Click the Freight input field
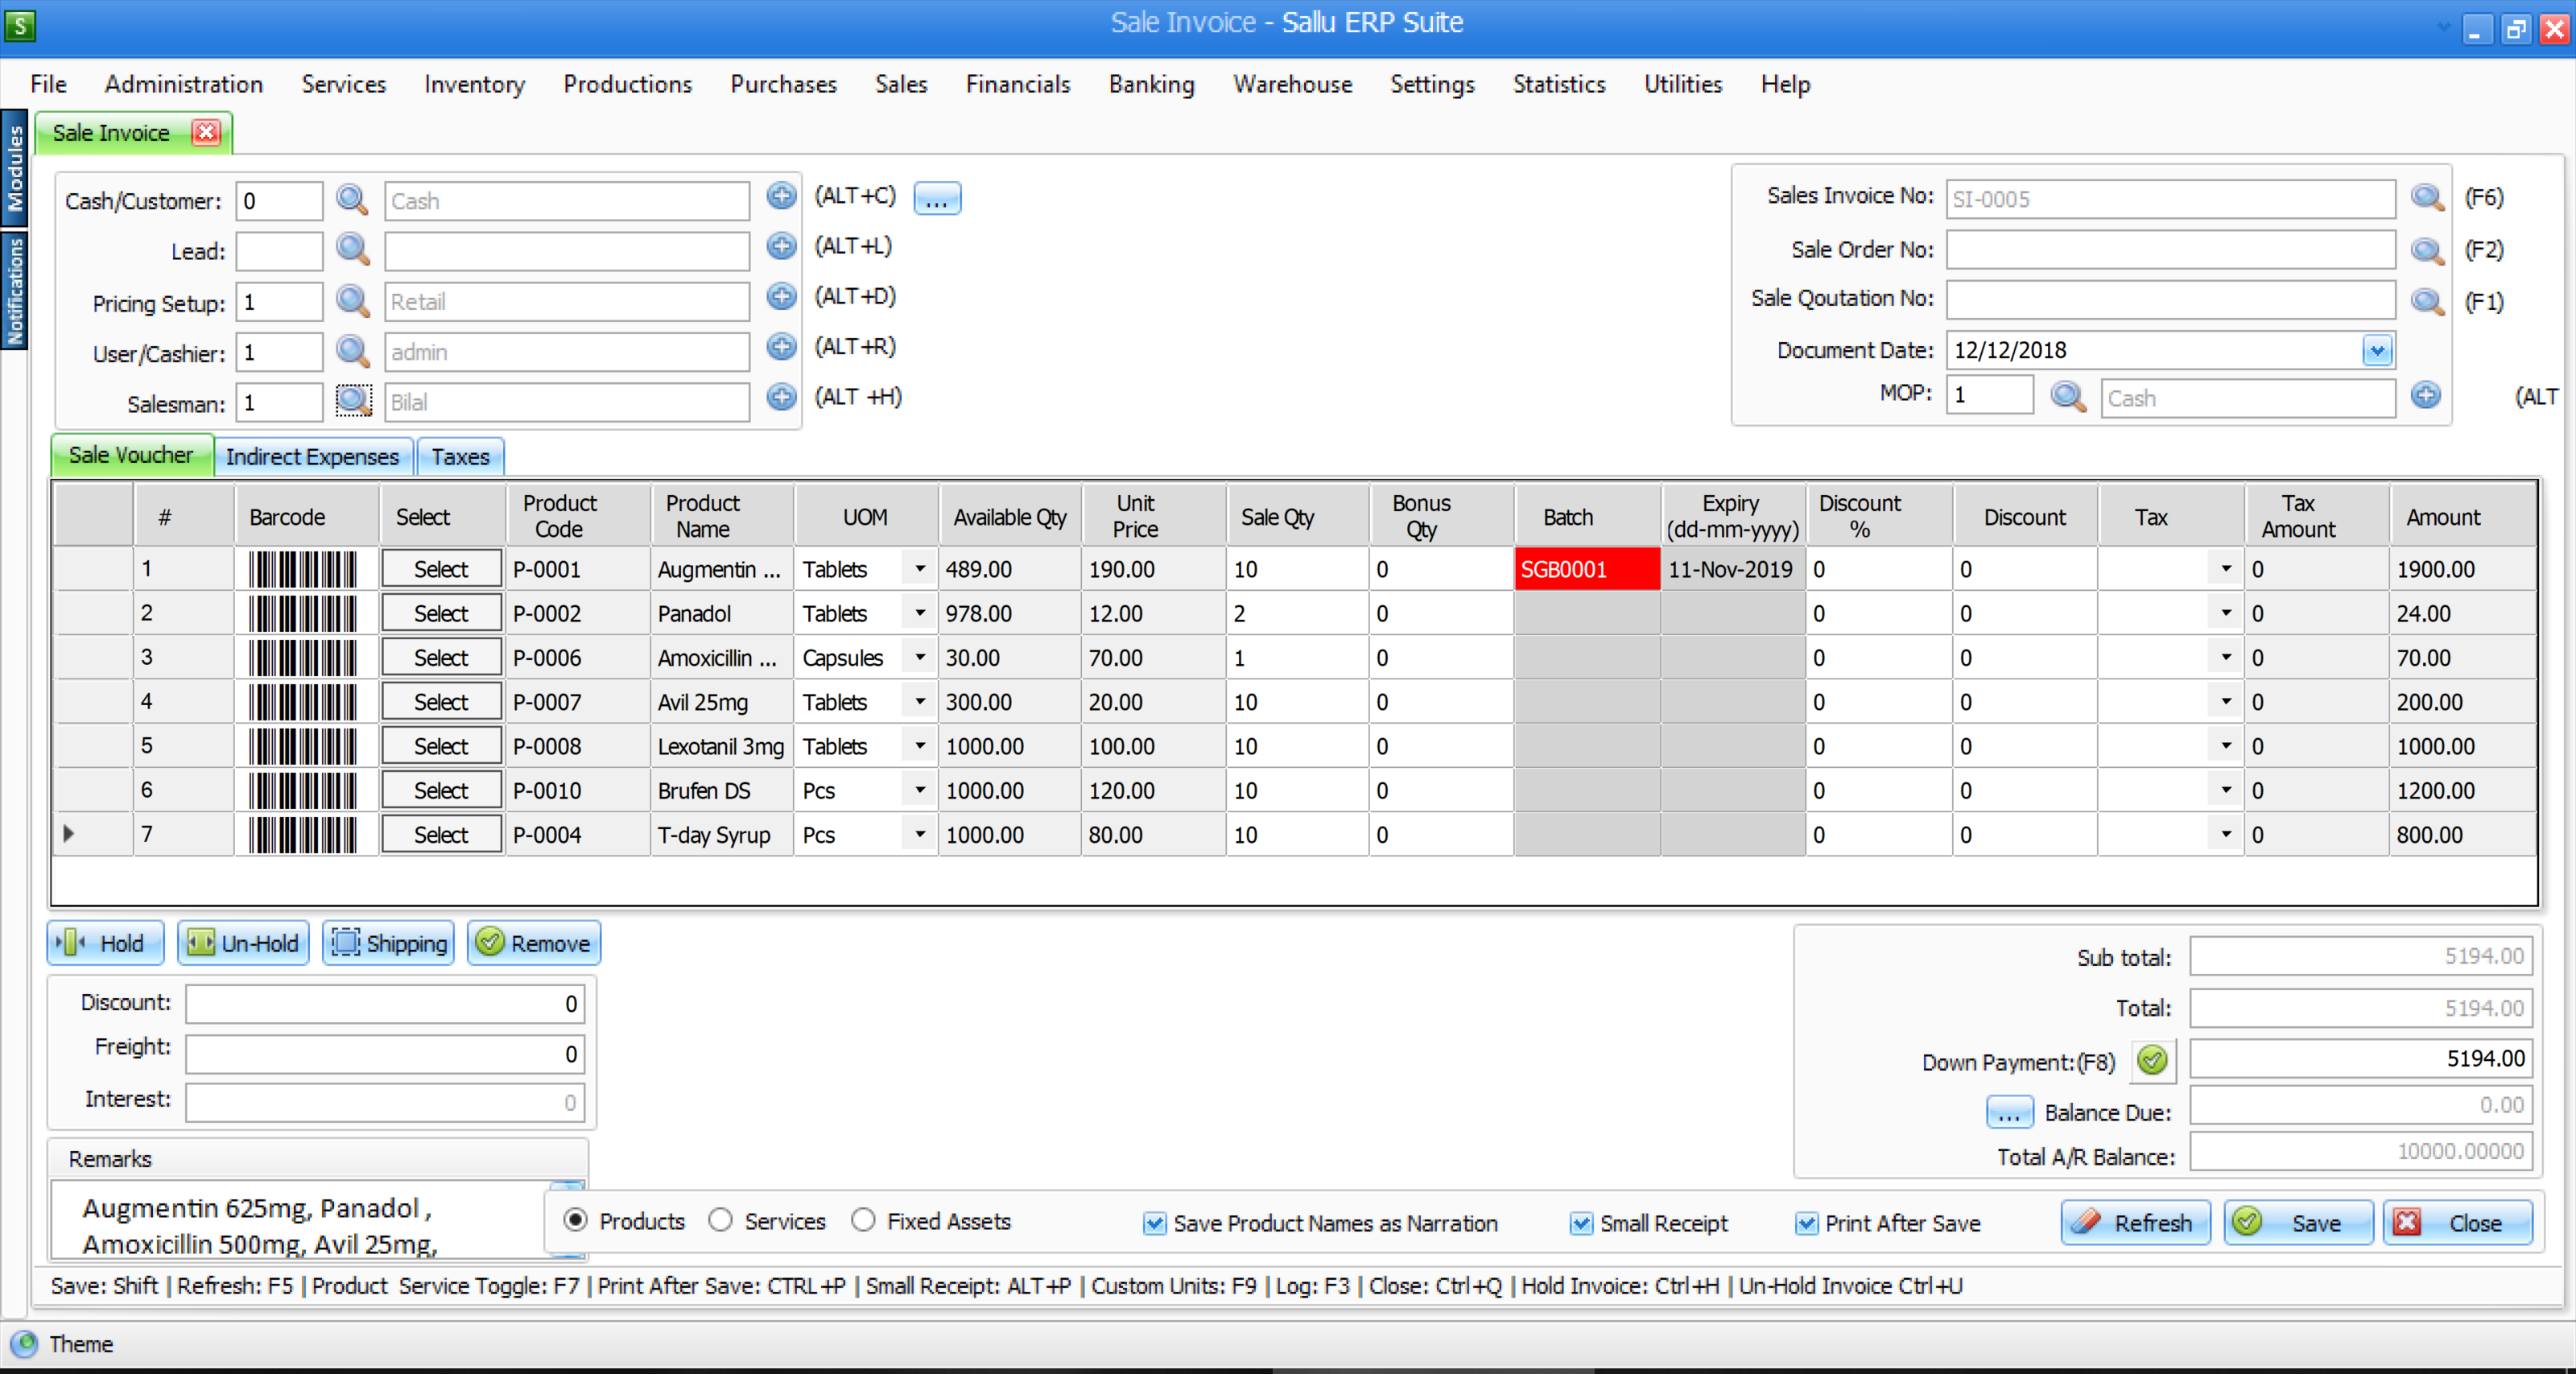This screenshot has width=2576, height=1374. (385, 1054)
